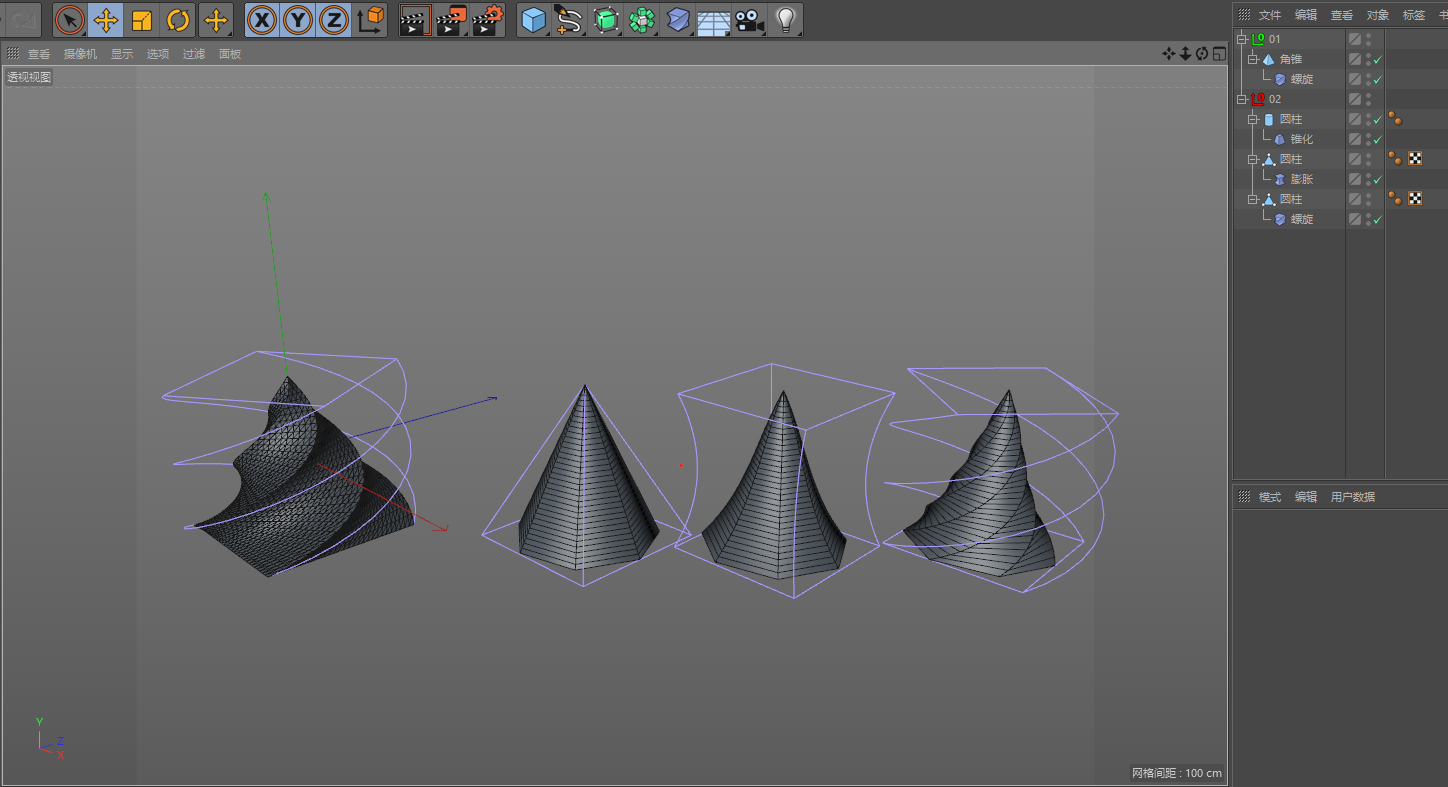
Task: Toggle viewport maximize layout icon
Action: 1218,54
